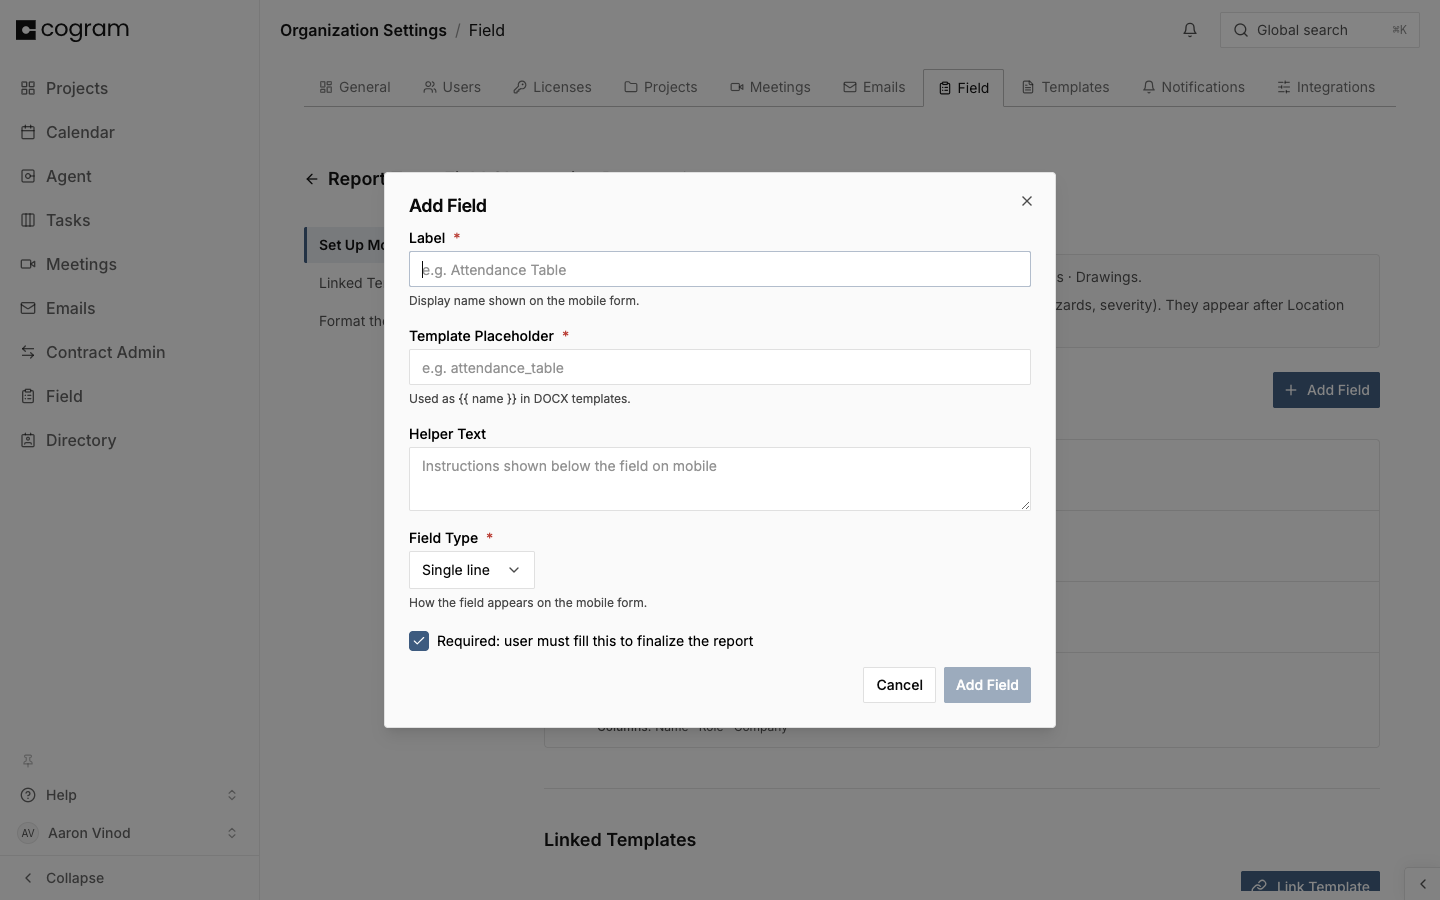Click the blue Add Field page button

pyautogui.click(x=1326, y=390)
